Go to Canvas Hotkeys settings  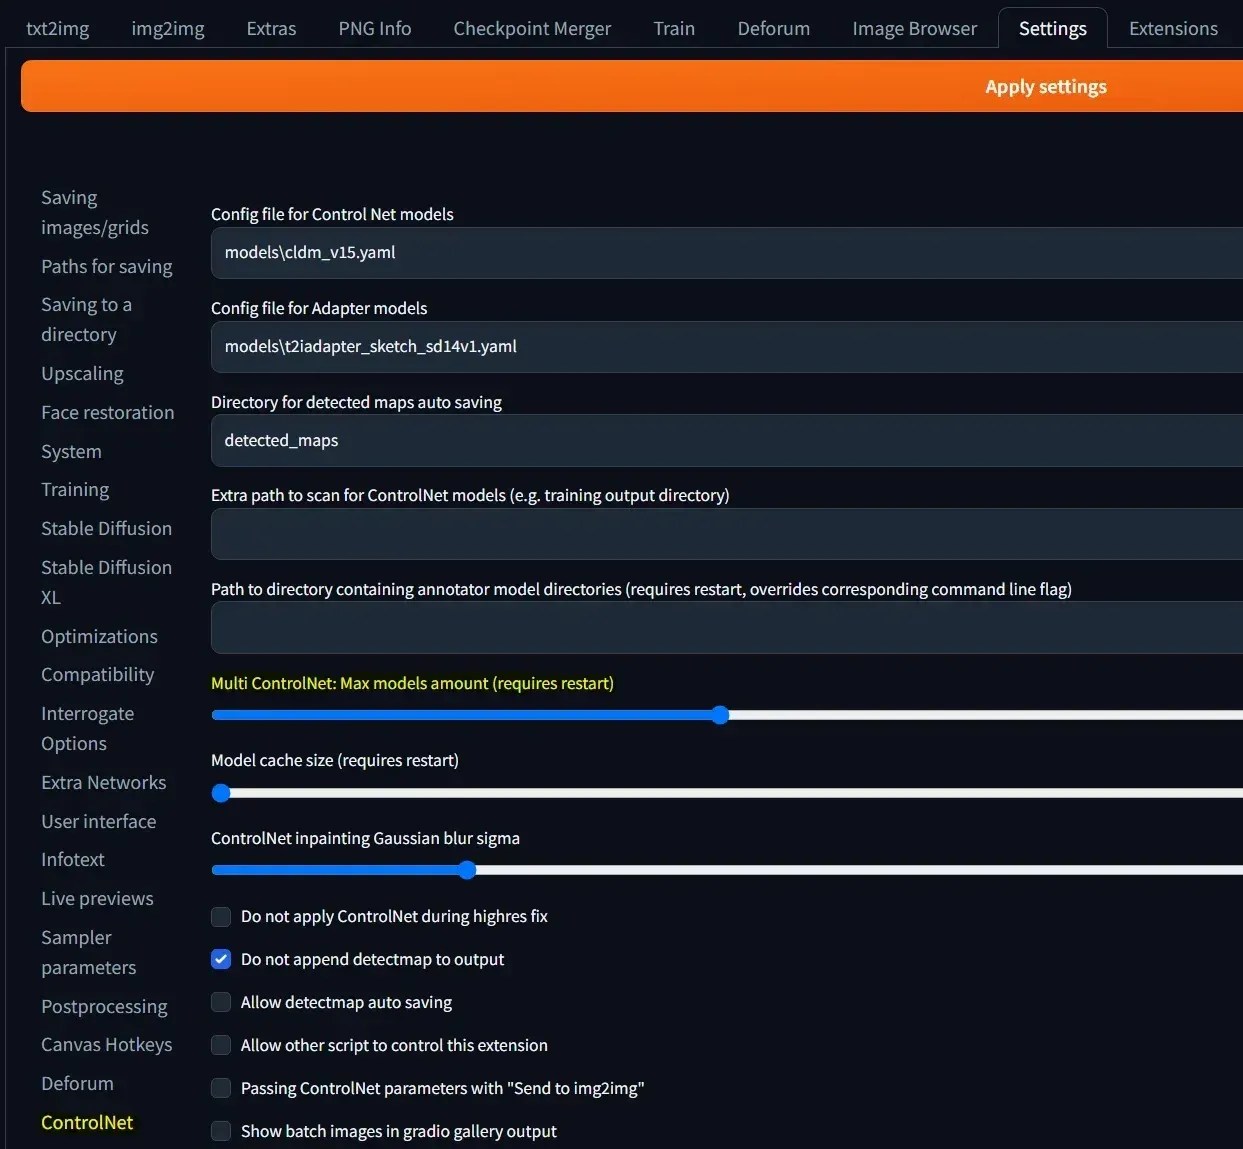click(106, 1044)
